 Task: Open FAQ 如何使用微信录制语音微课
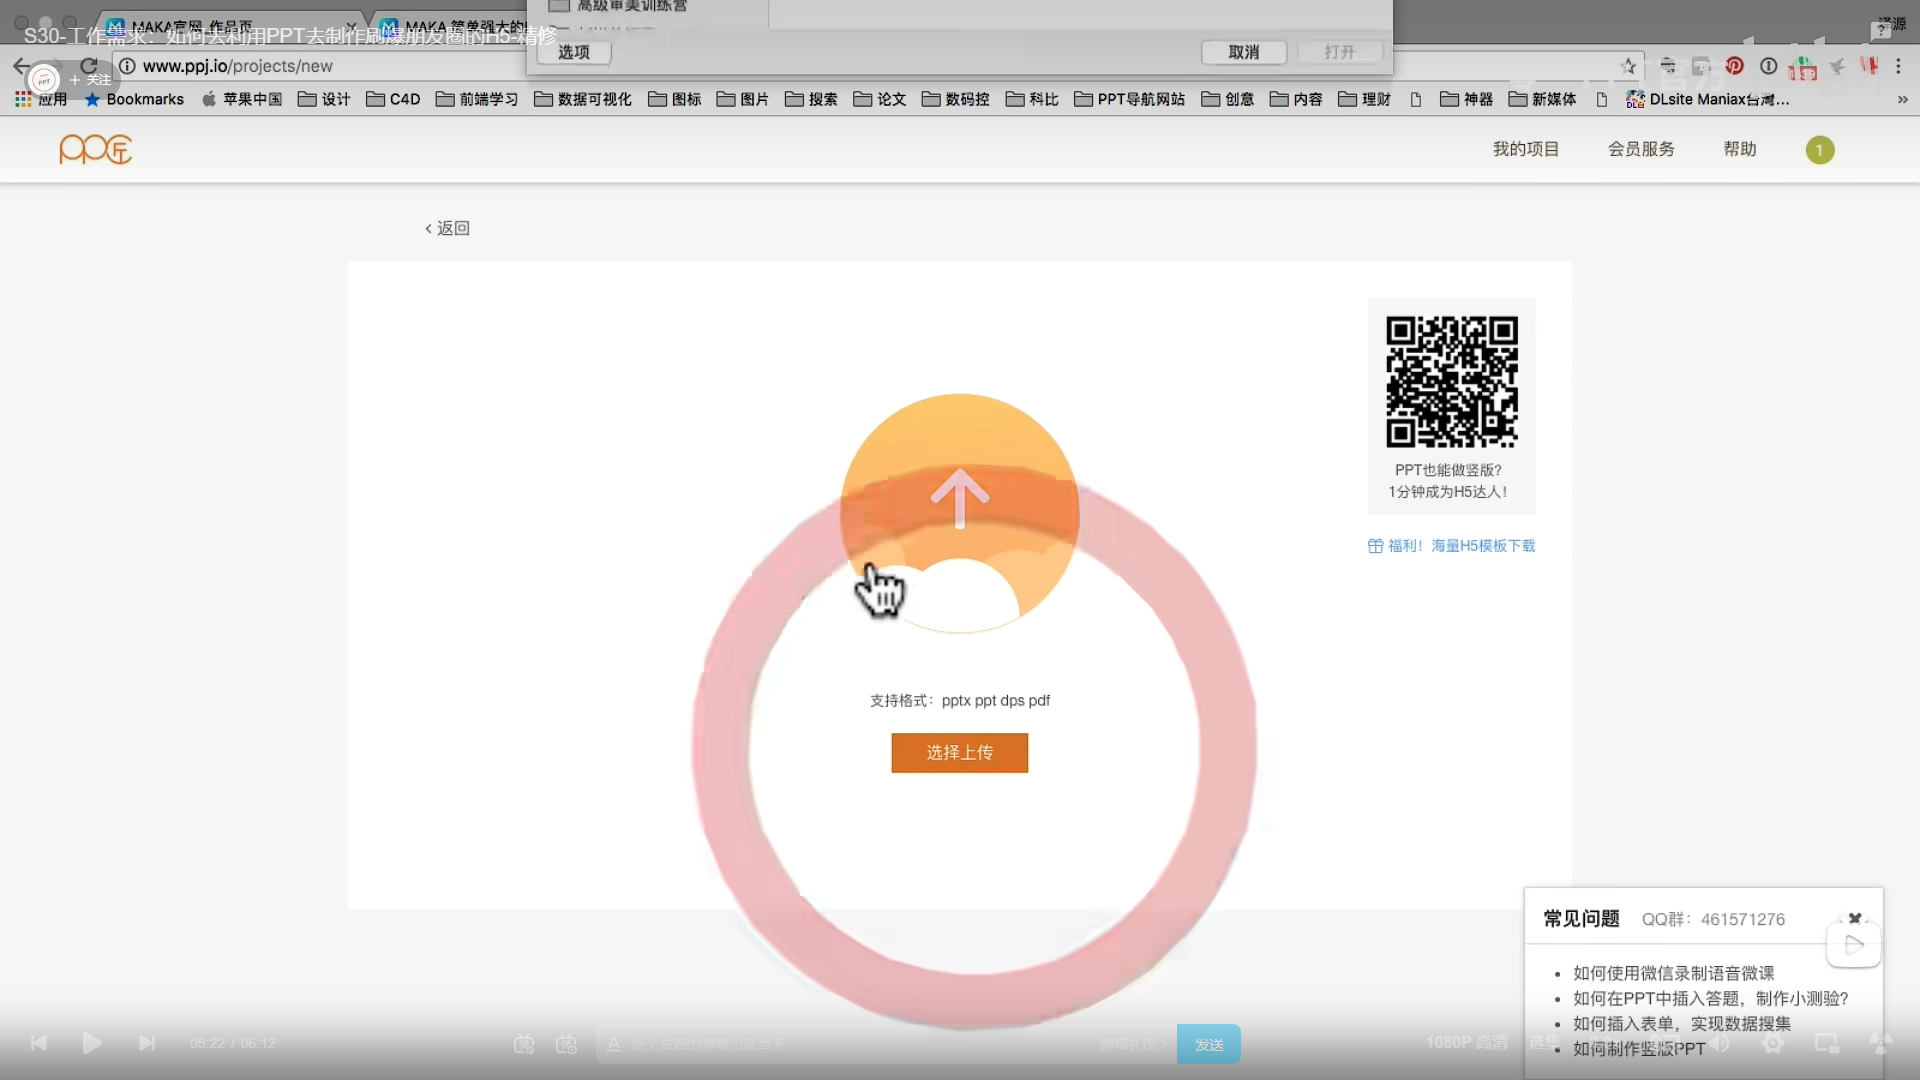(1674, 973)
